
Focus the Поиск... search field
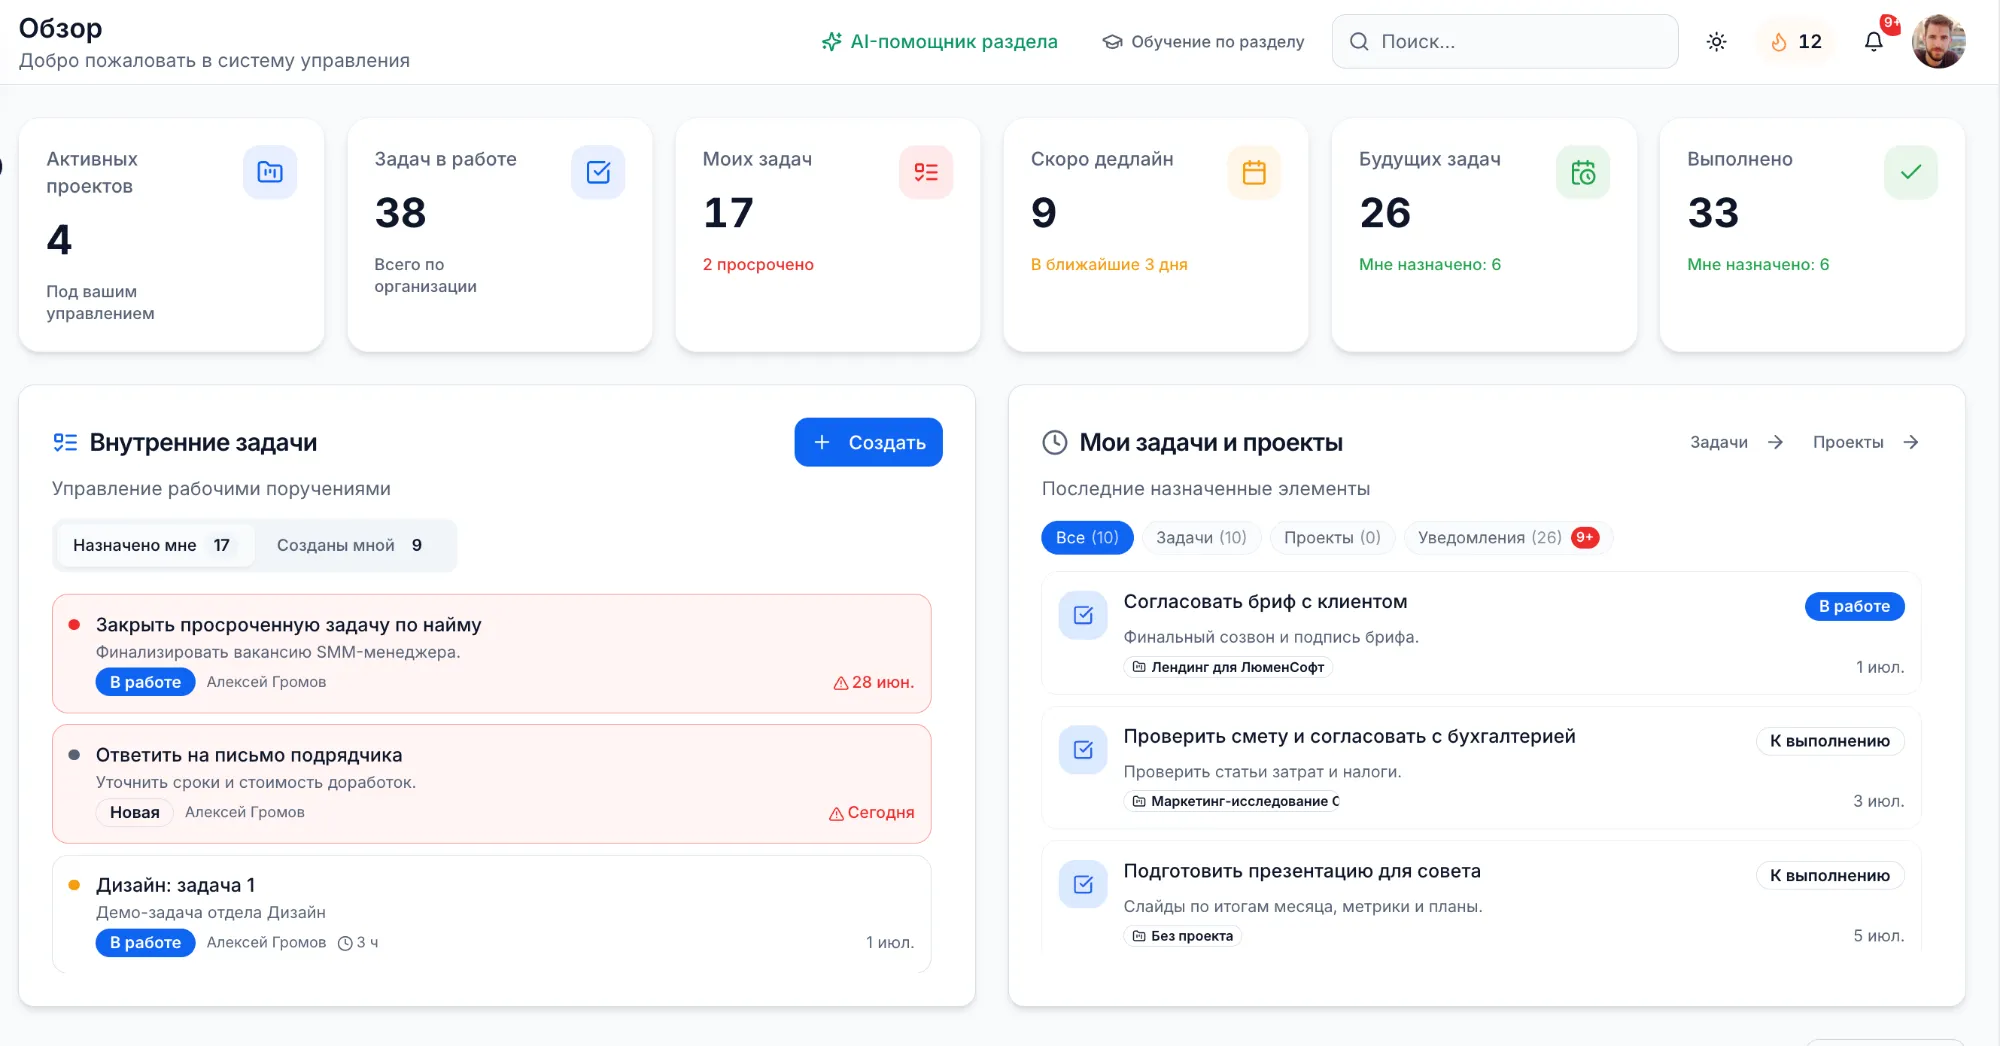(x=1505, y=42)
